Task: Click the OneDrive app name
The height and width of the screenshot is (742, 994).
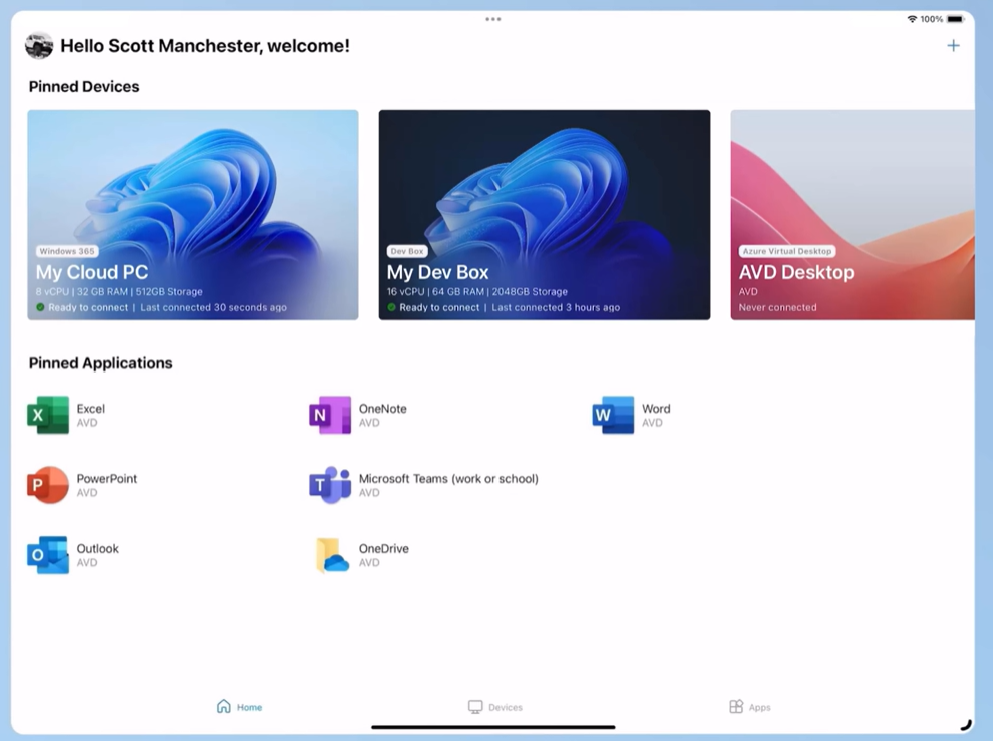Action: click(384, 549)
